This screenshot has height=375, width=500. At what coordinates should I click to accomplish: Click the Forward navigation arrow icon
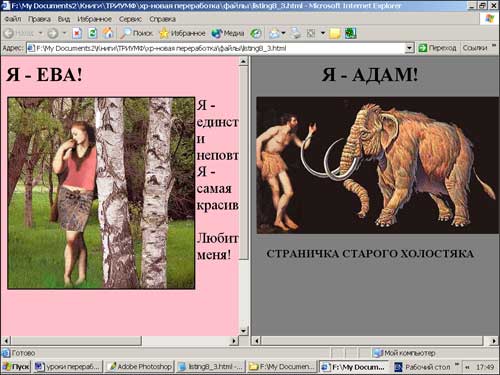[x=53, y=33]
